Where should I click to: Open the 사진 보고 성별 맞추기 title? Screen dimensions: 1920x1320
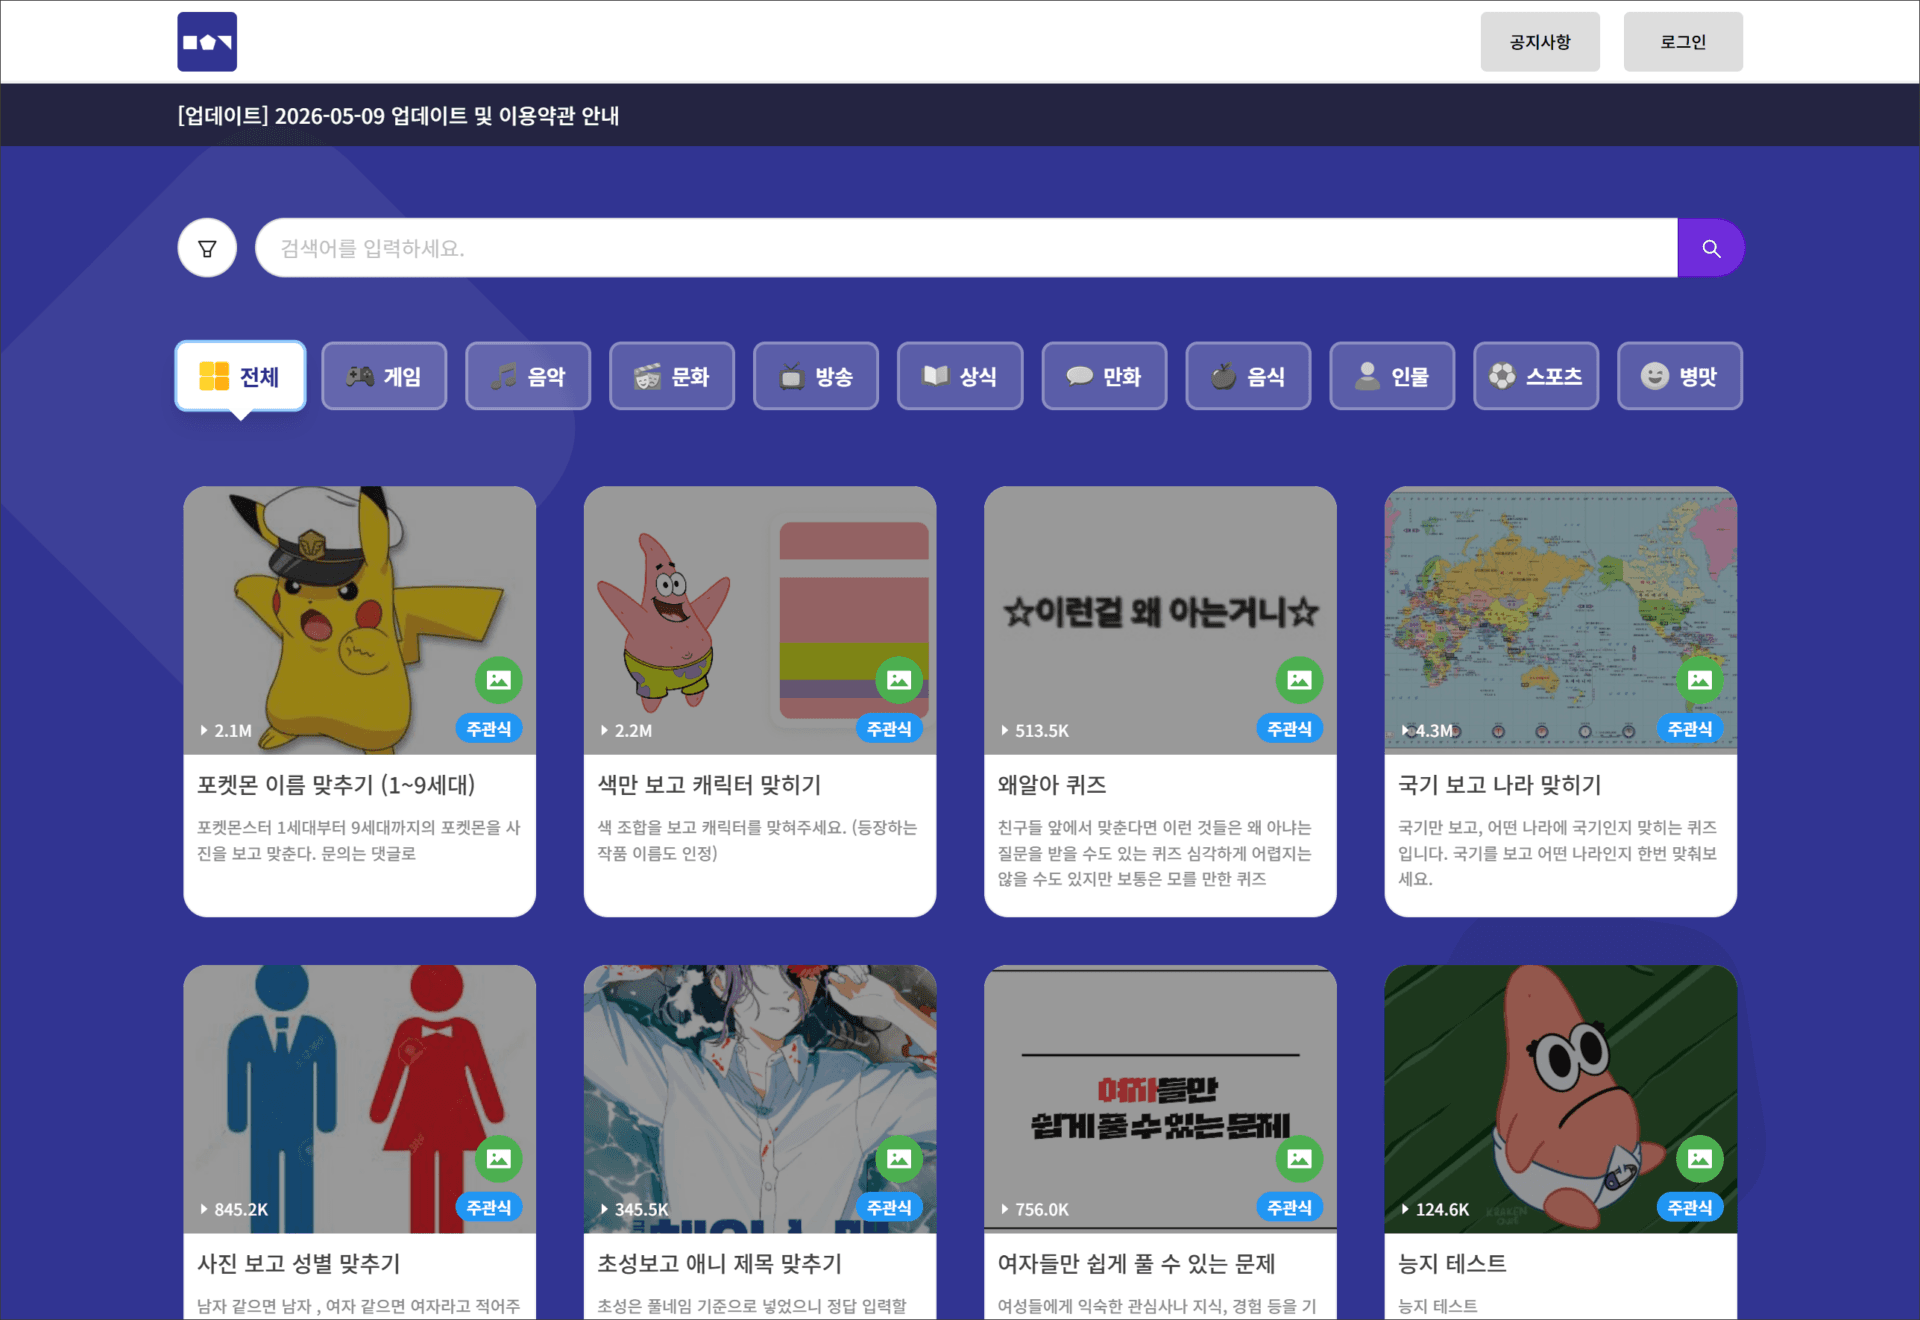coord(299,1264)
